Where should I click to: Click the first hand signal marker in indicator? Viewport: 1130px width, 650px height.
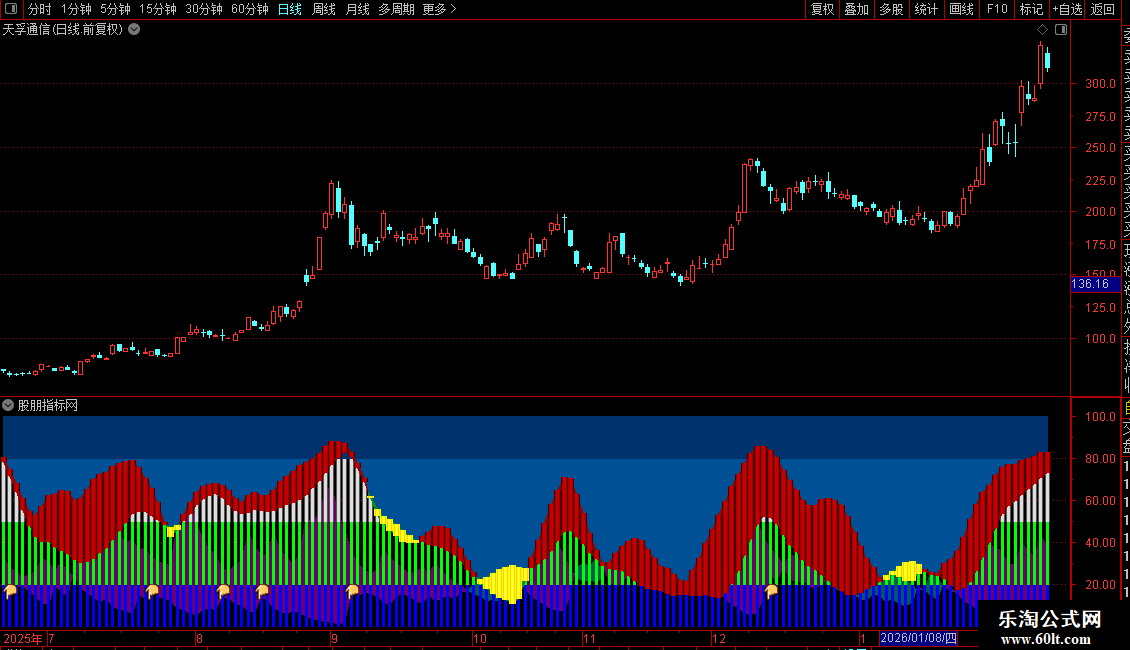pos(10,592)
